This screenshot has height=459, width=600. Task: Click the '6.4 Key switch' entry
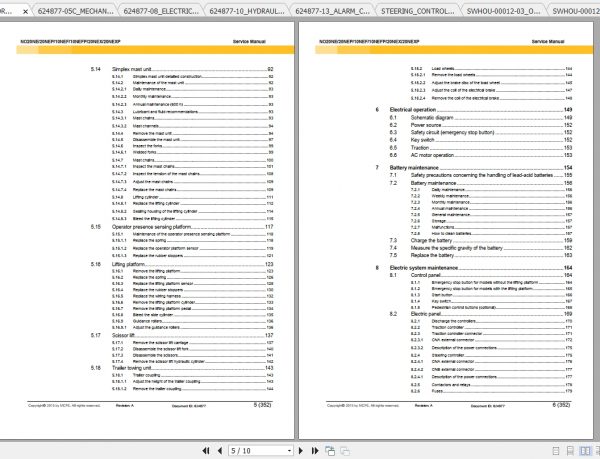481,140
